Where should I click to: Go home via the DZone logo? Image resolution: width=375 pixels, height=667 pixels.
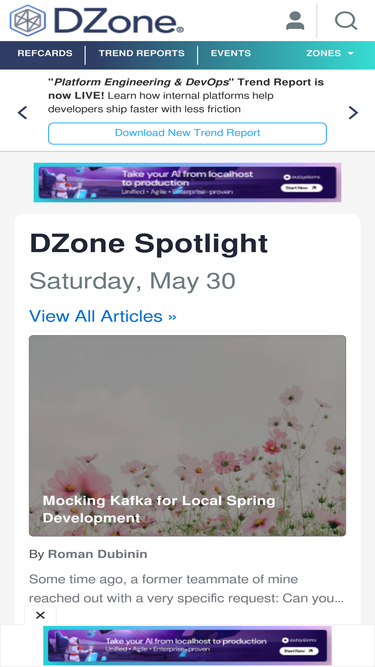pyautogui.click(x=97, y=20)
